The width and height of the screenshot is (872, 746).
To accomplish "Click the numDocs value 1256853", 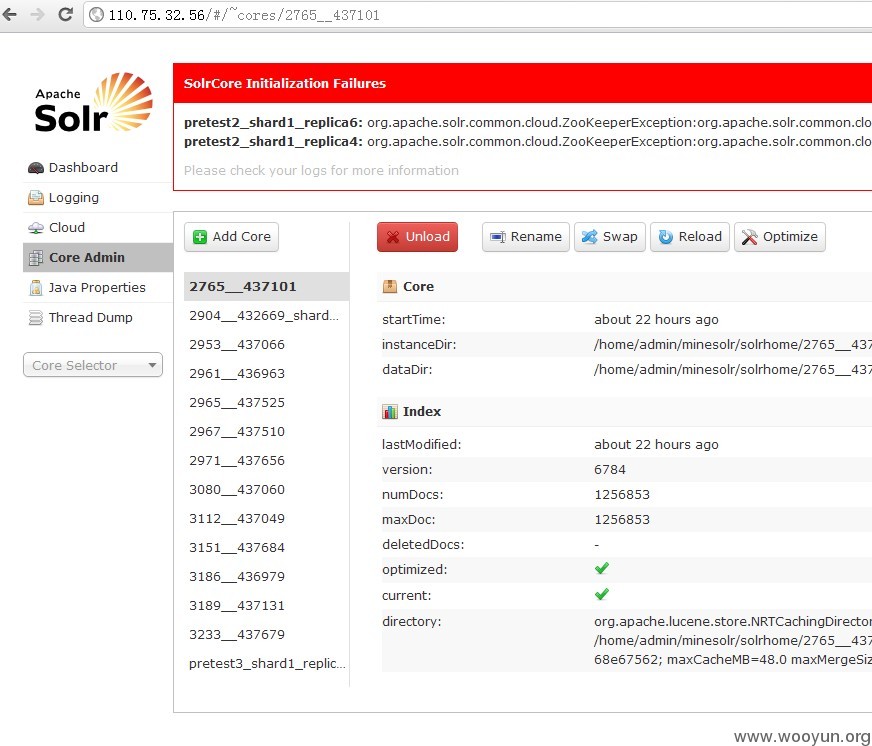I will coord(622,495).
